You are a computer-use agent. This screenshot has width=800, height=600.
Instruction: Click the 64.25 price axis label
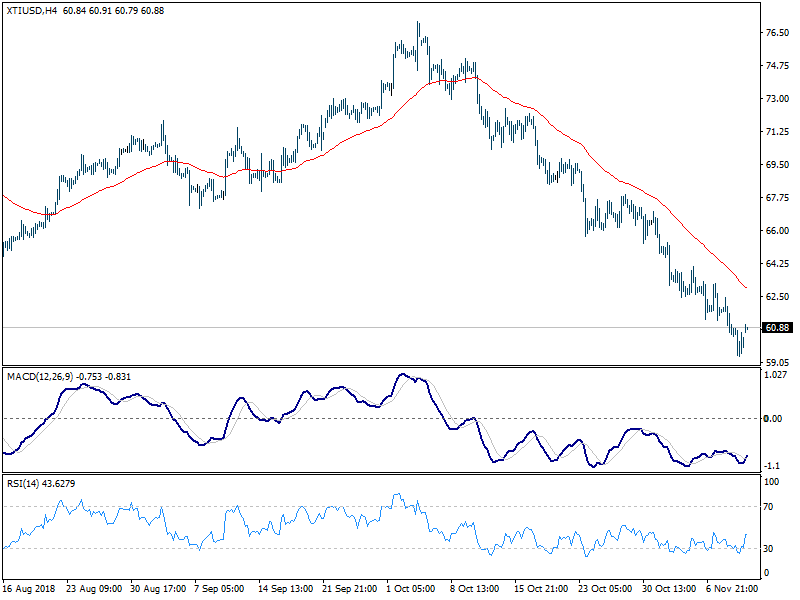click(777, 264)
